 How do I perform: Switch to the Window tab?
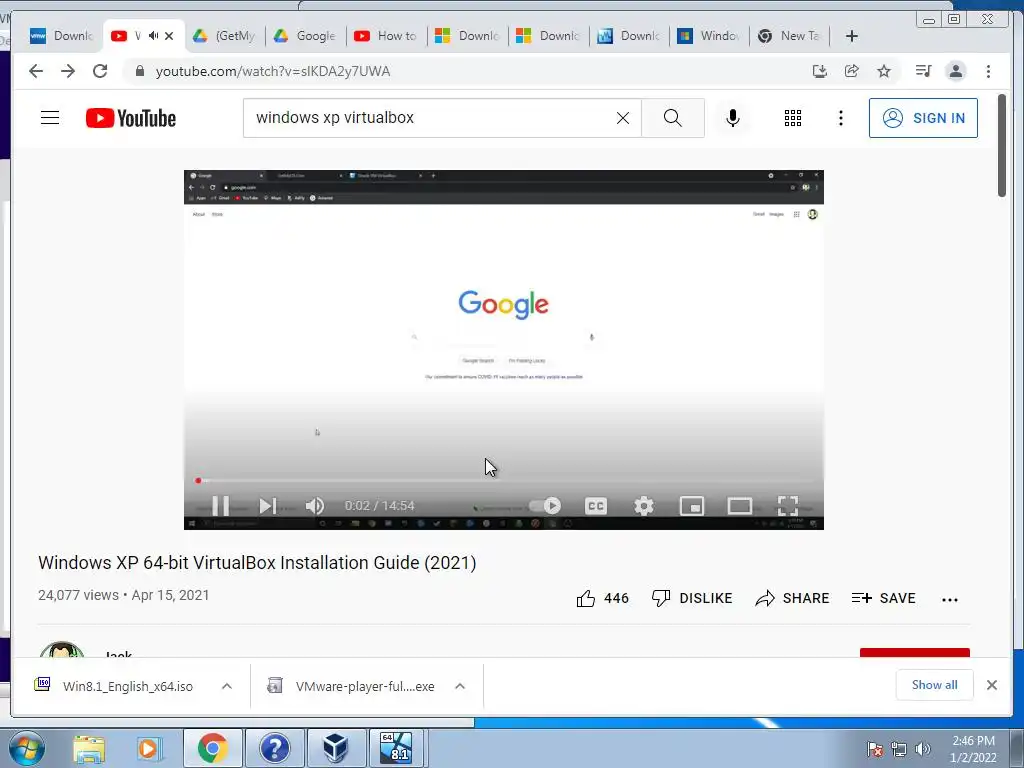pyautogui.click(x=709, y=36)
